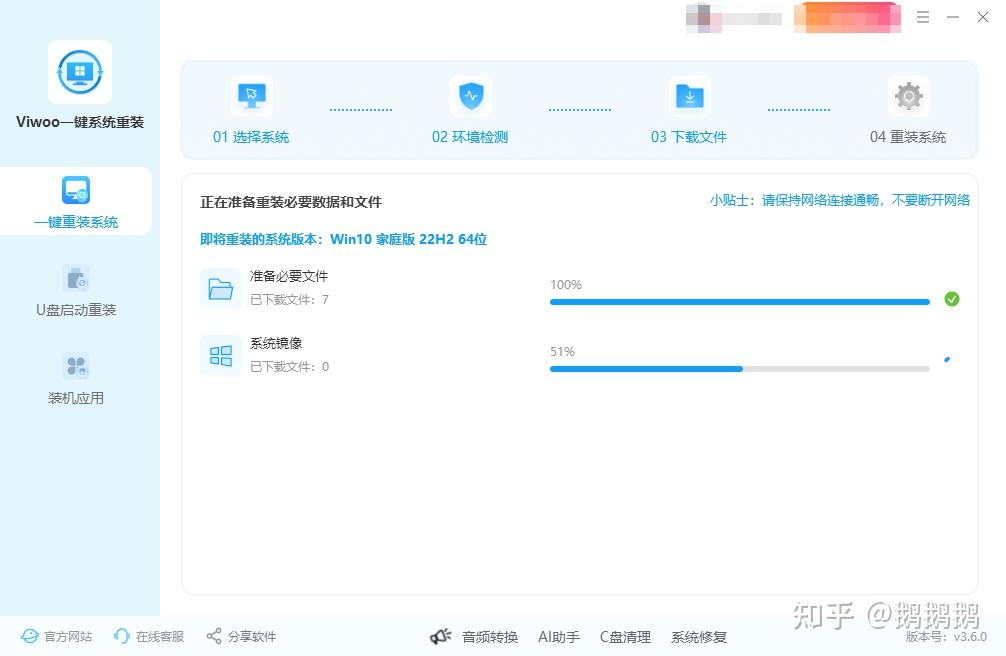Select the 04 重装系统 step label
This screenshot has height=656, width=1006.
pos(908,137)
